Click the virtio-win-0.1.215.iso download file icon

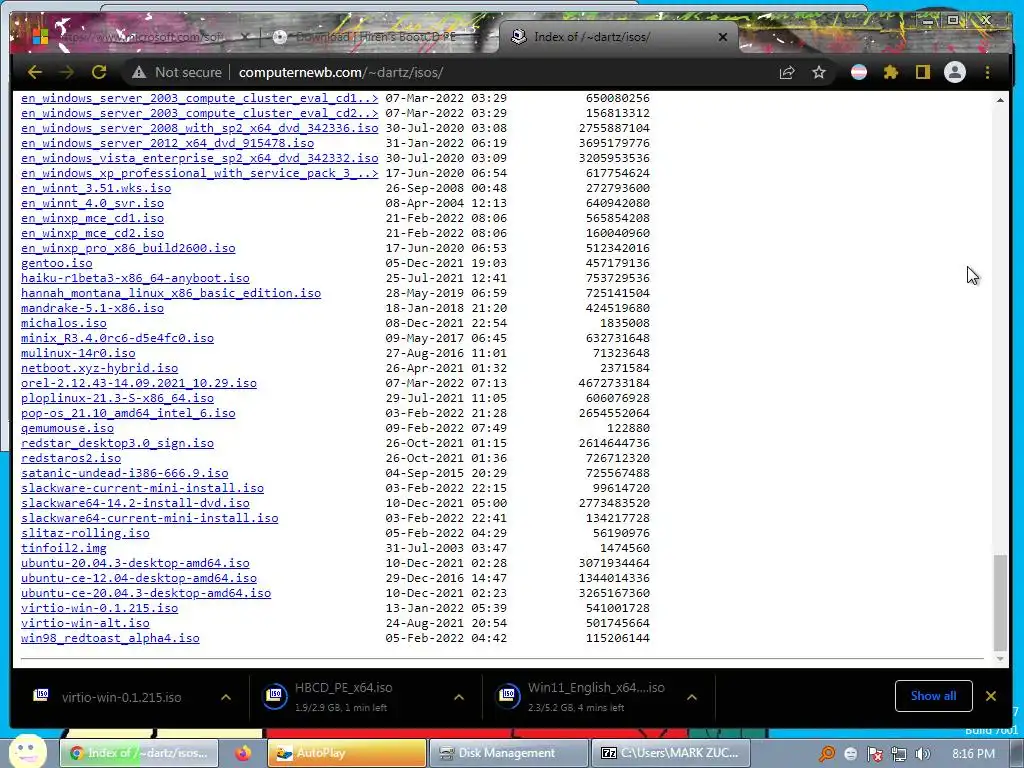40,695
